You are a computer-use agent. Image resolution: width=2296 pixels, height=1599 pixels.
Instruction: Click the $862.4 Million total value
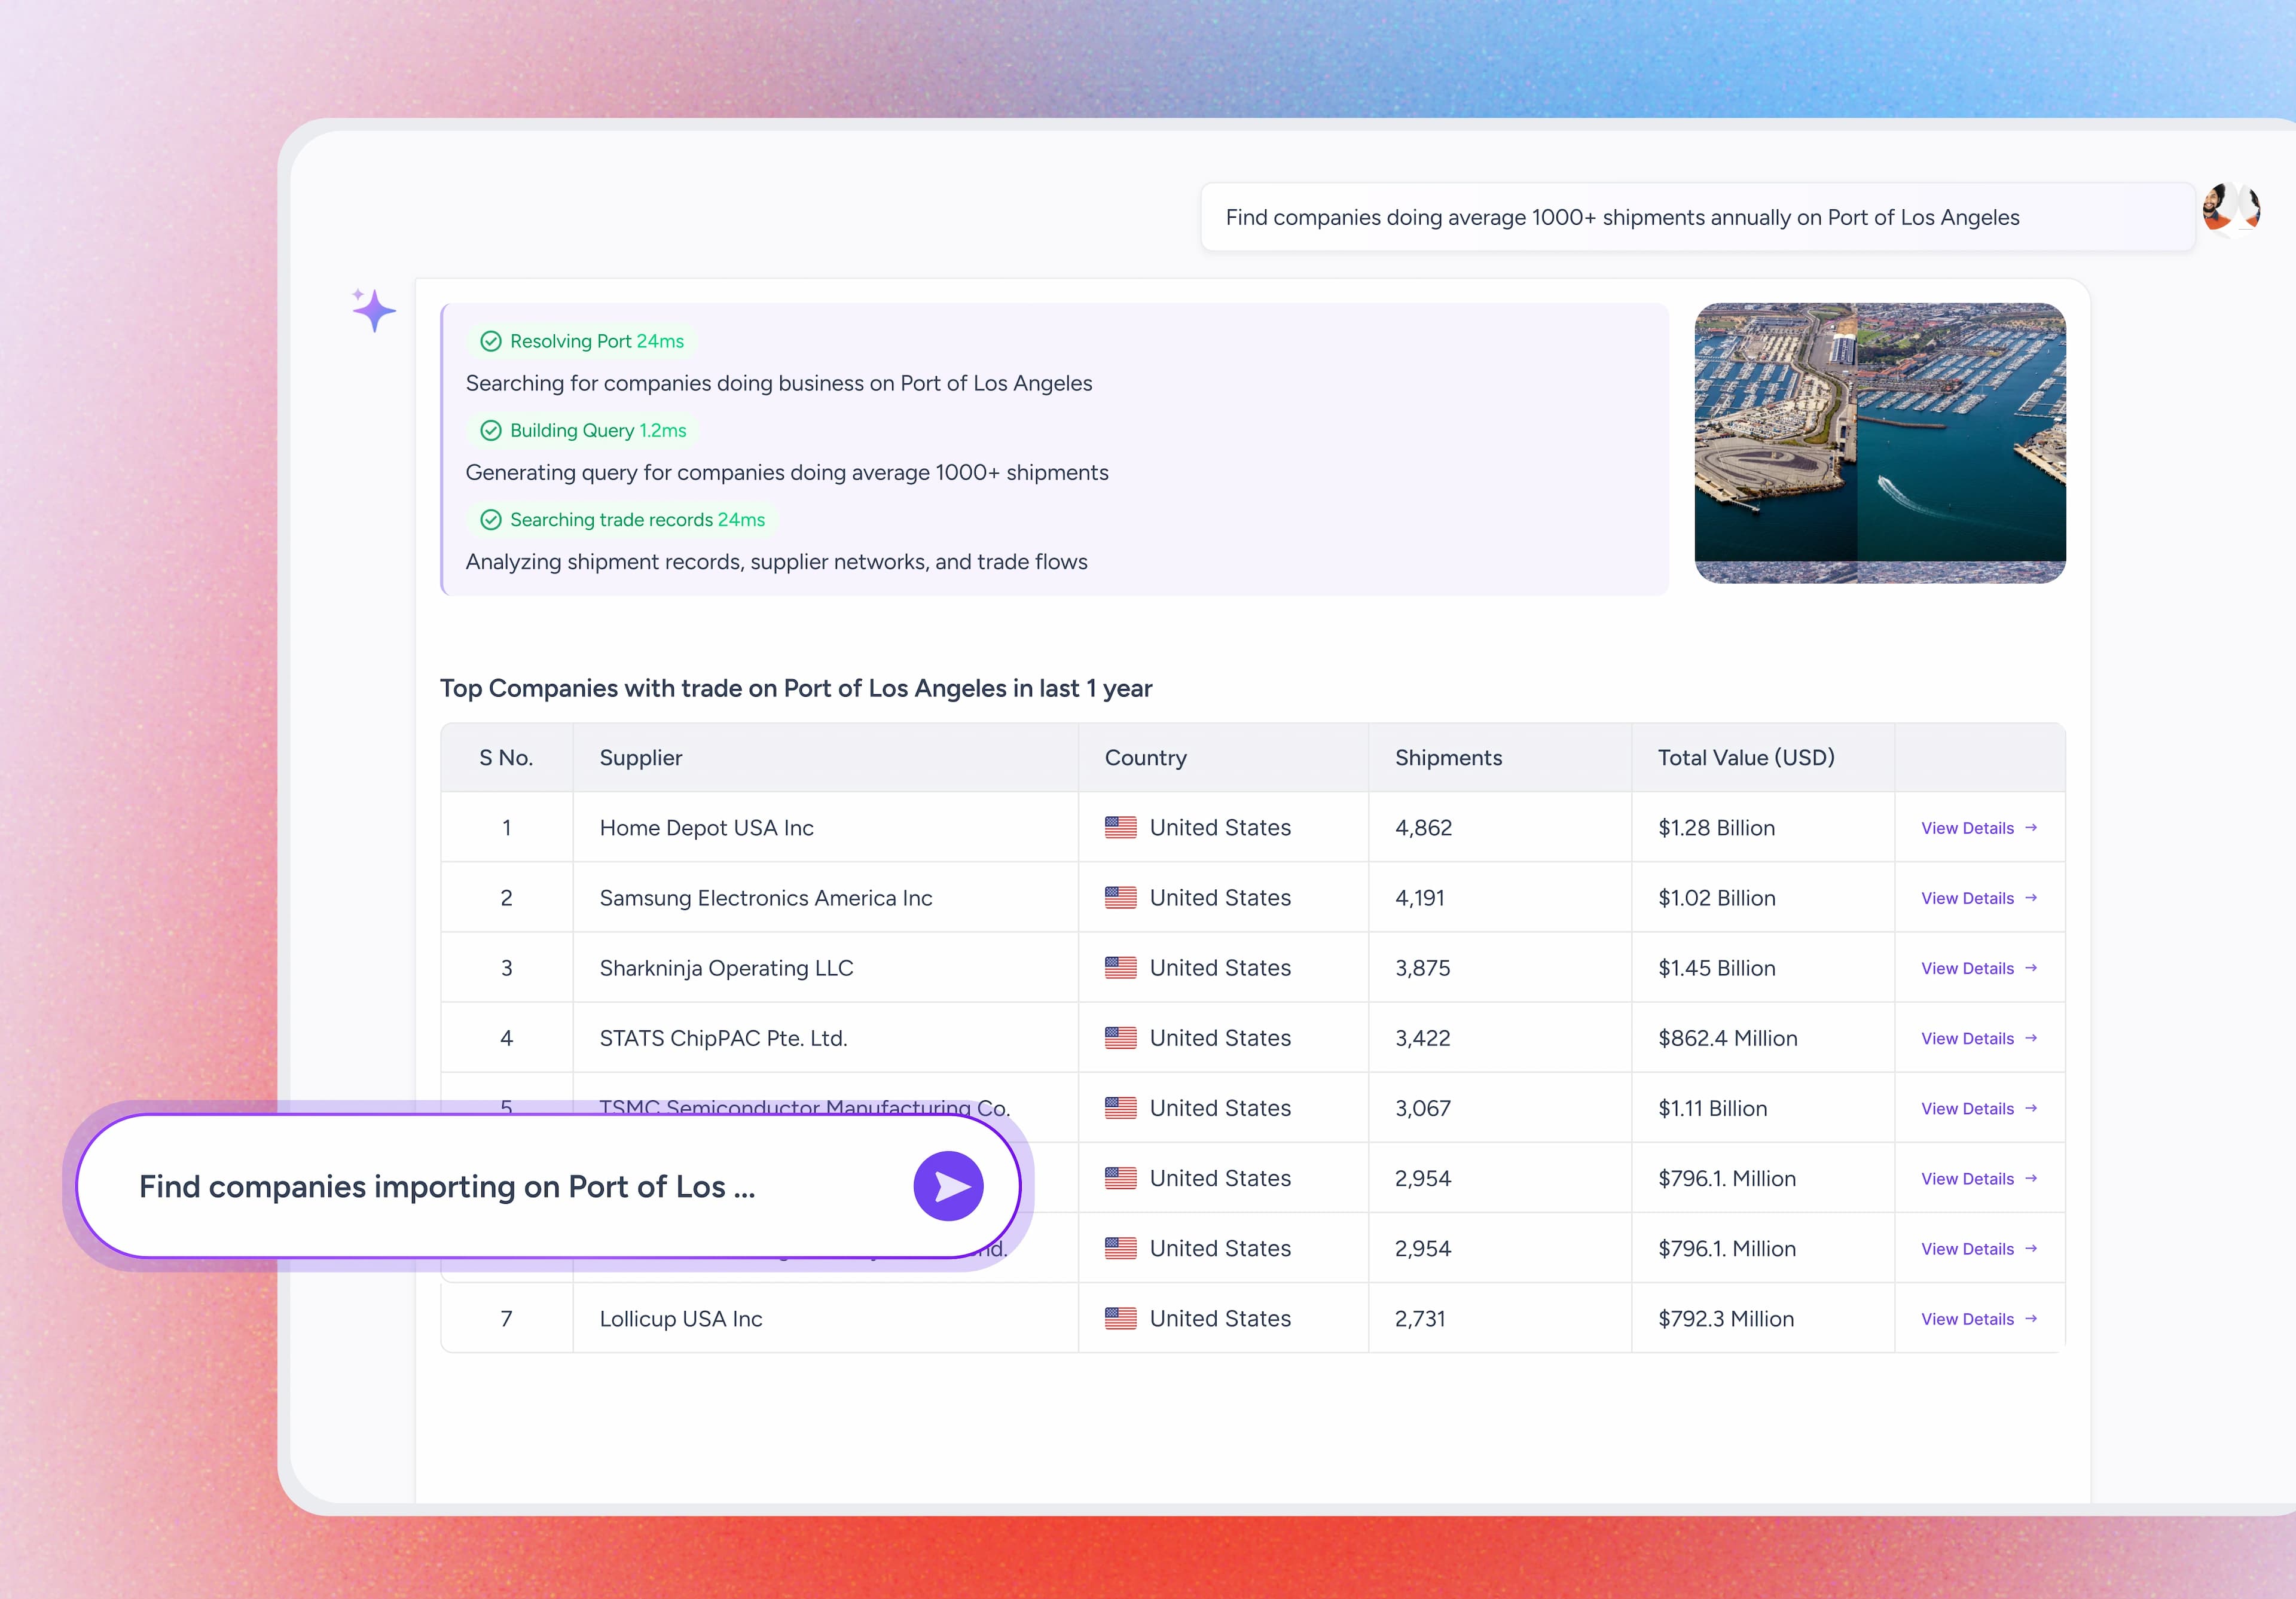point(1727,1038)
